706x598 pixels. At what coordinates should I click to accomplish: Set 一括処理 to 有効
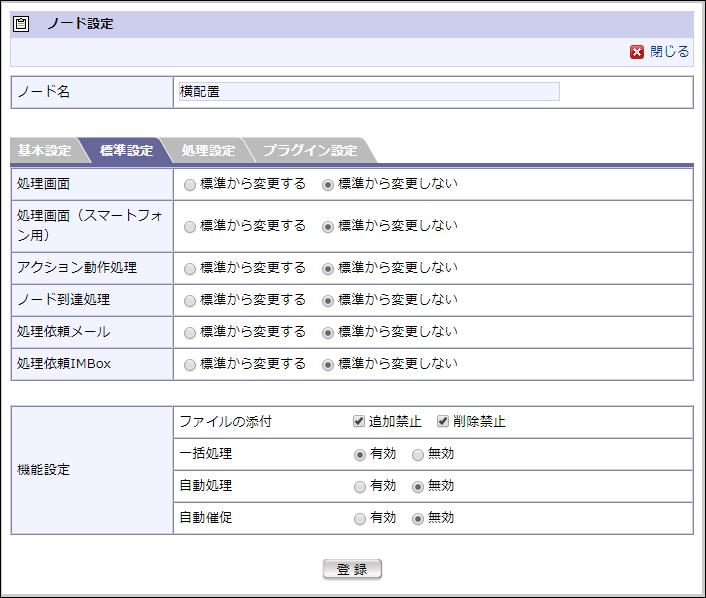(360, 455)
